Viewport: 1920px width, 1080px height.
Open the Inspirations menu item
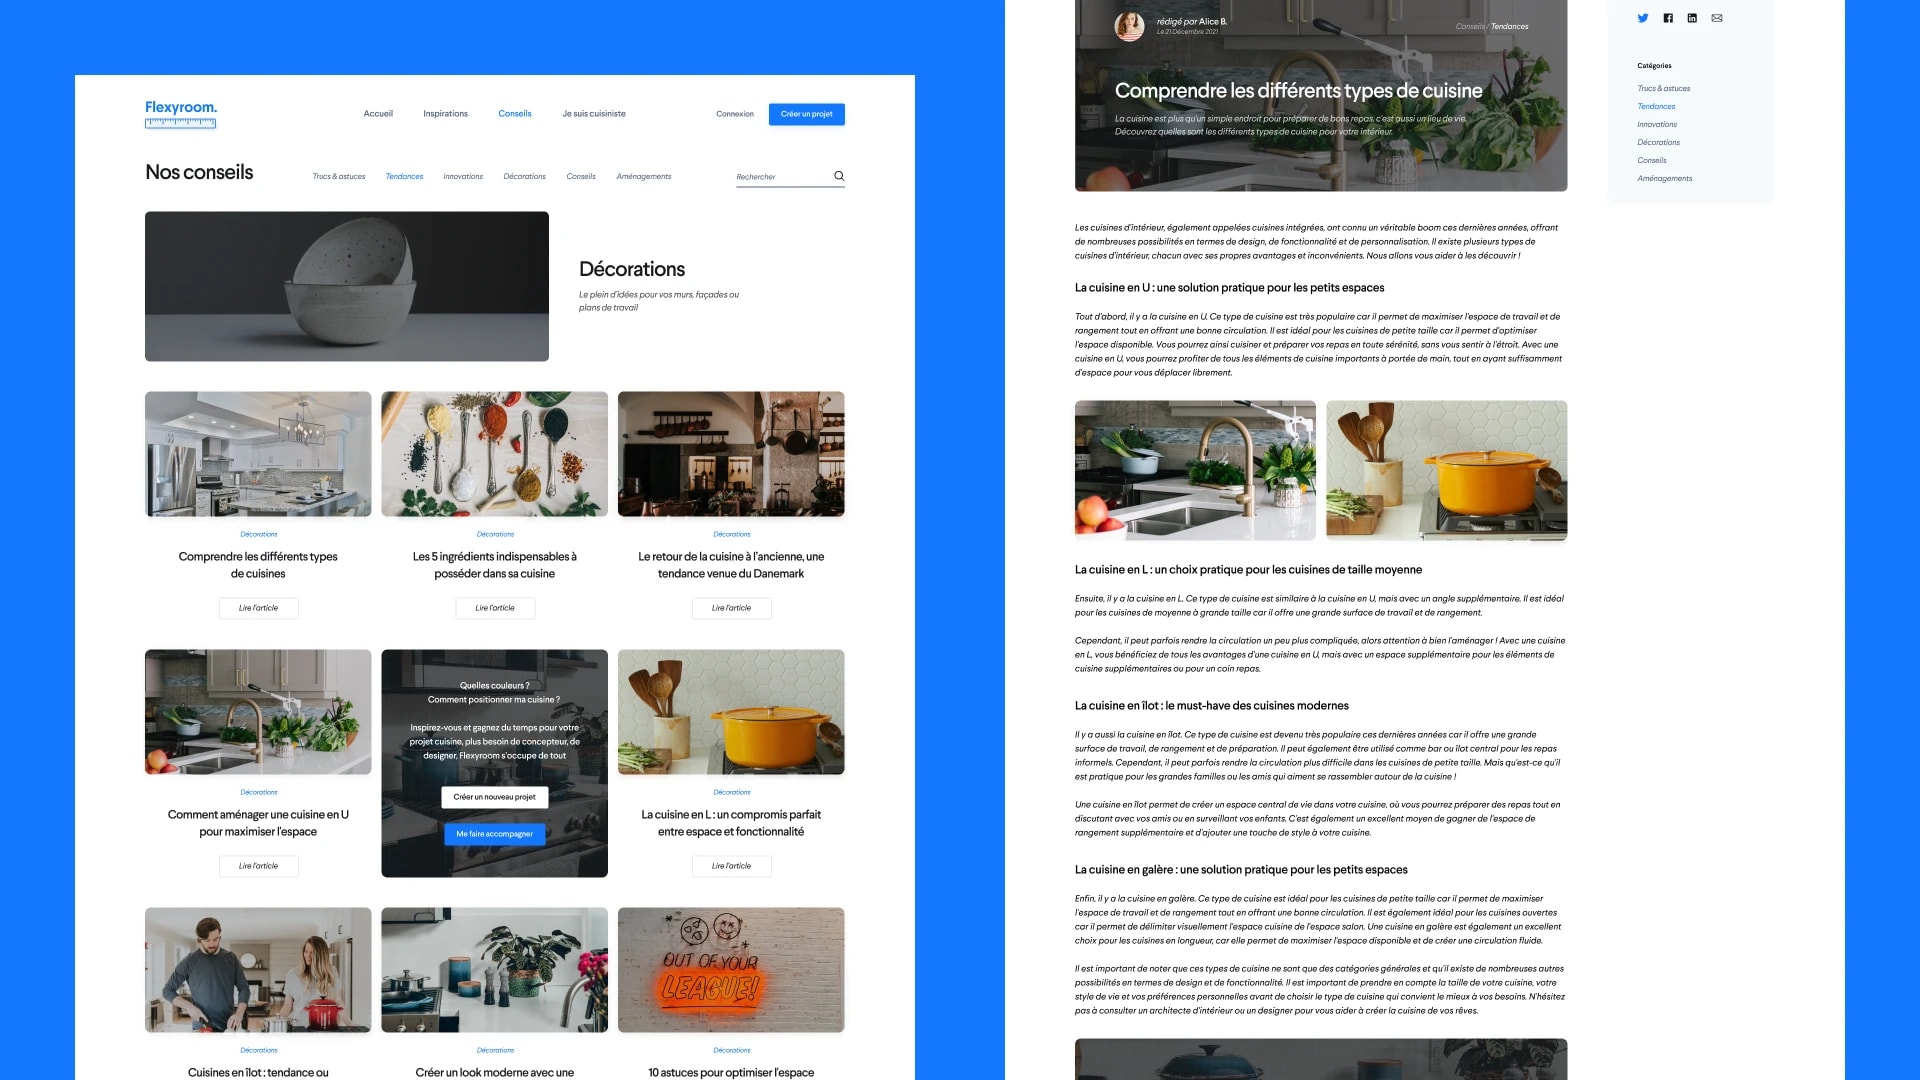click(x=445, y=114)
